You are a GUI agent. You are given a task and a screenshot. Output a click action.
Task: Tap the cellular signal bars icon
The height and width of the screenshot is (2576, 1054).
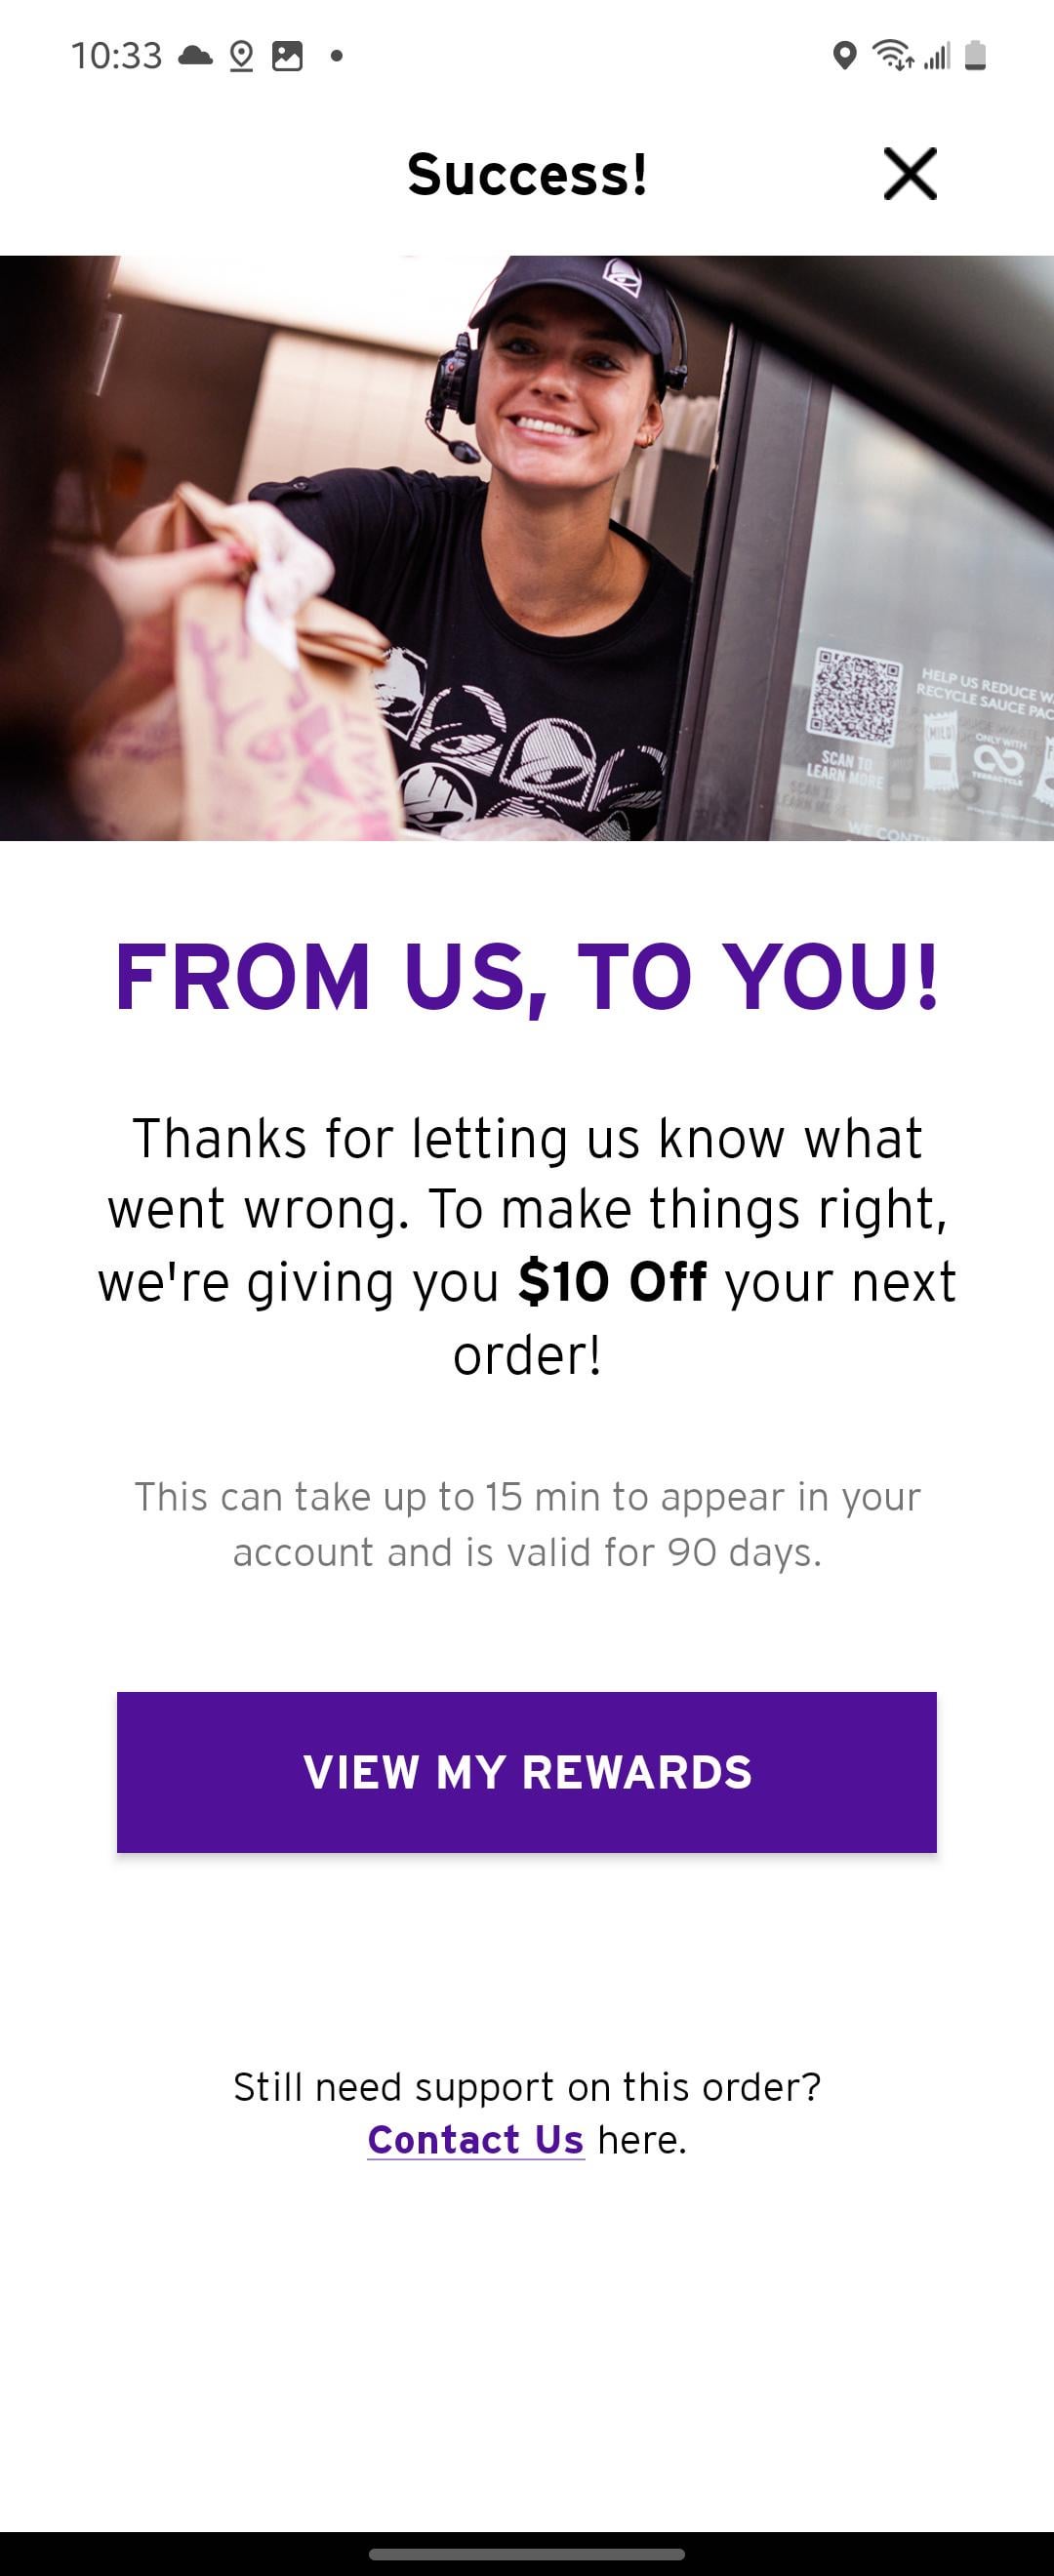(937, 57)
